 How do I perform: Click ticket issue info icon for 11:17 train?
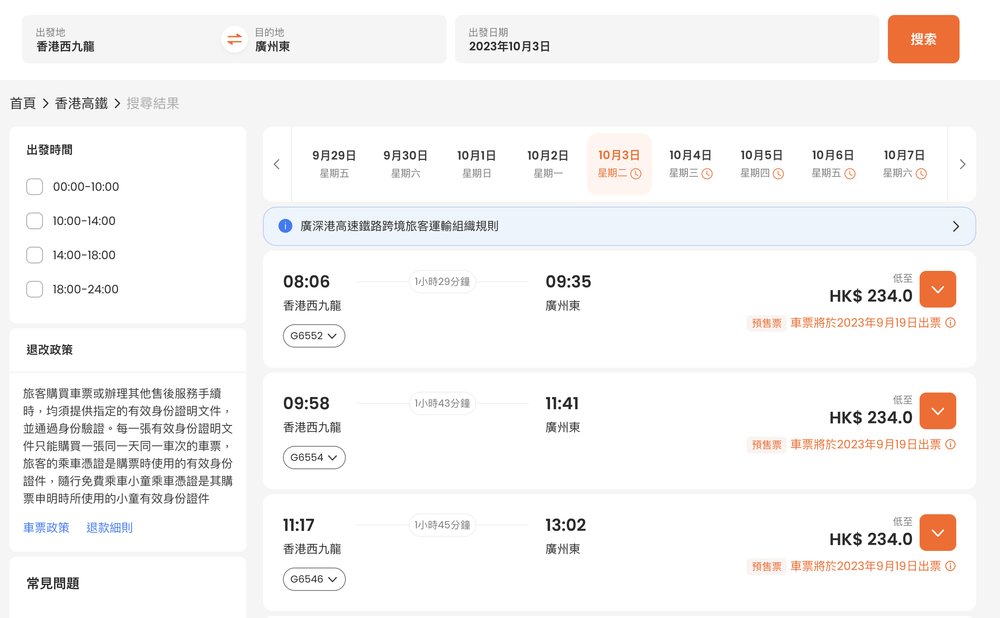[x=950, y=566]
